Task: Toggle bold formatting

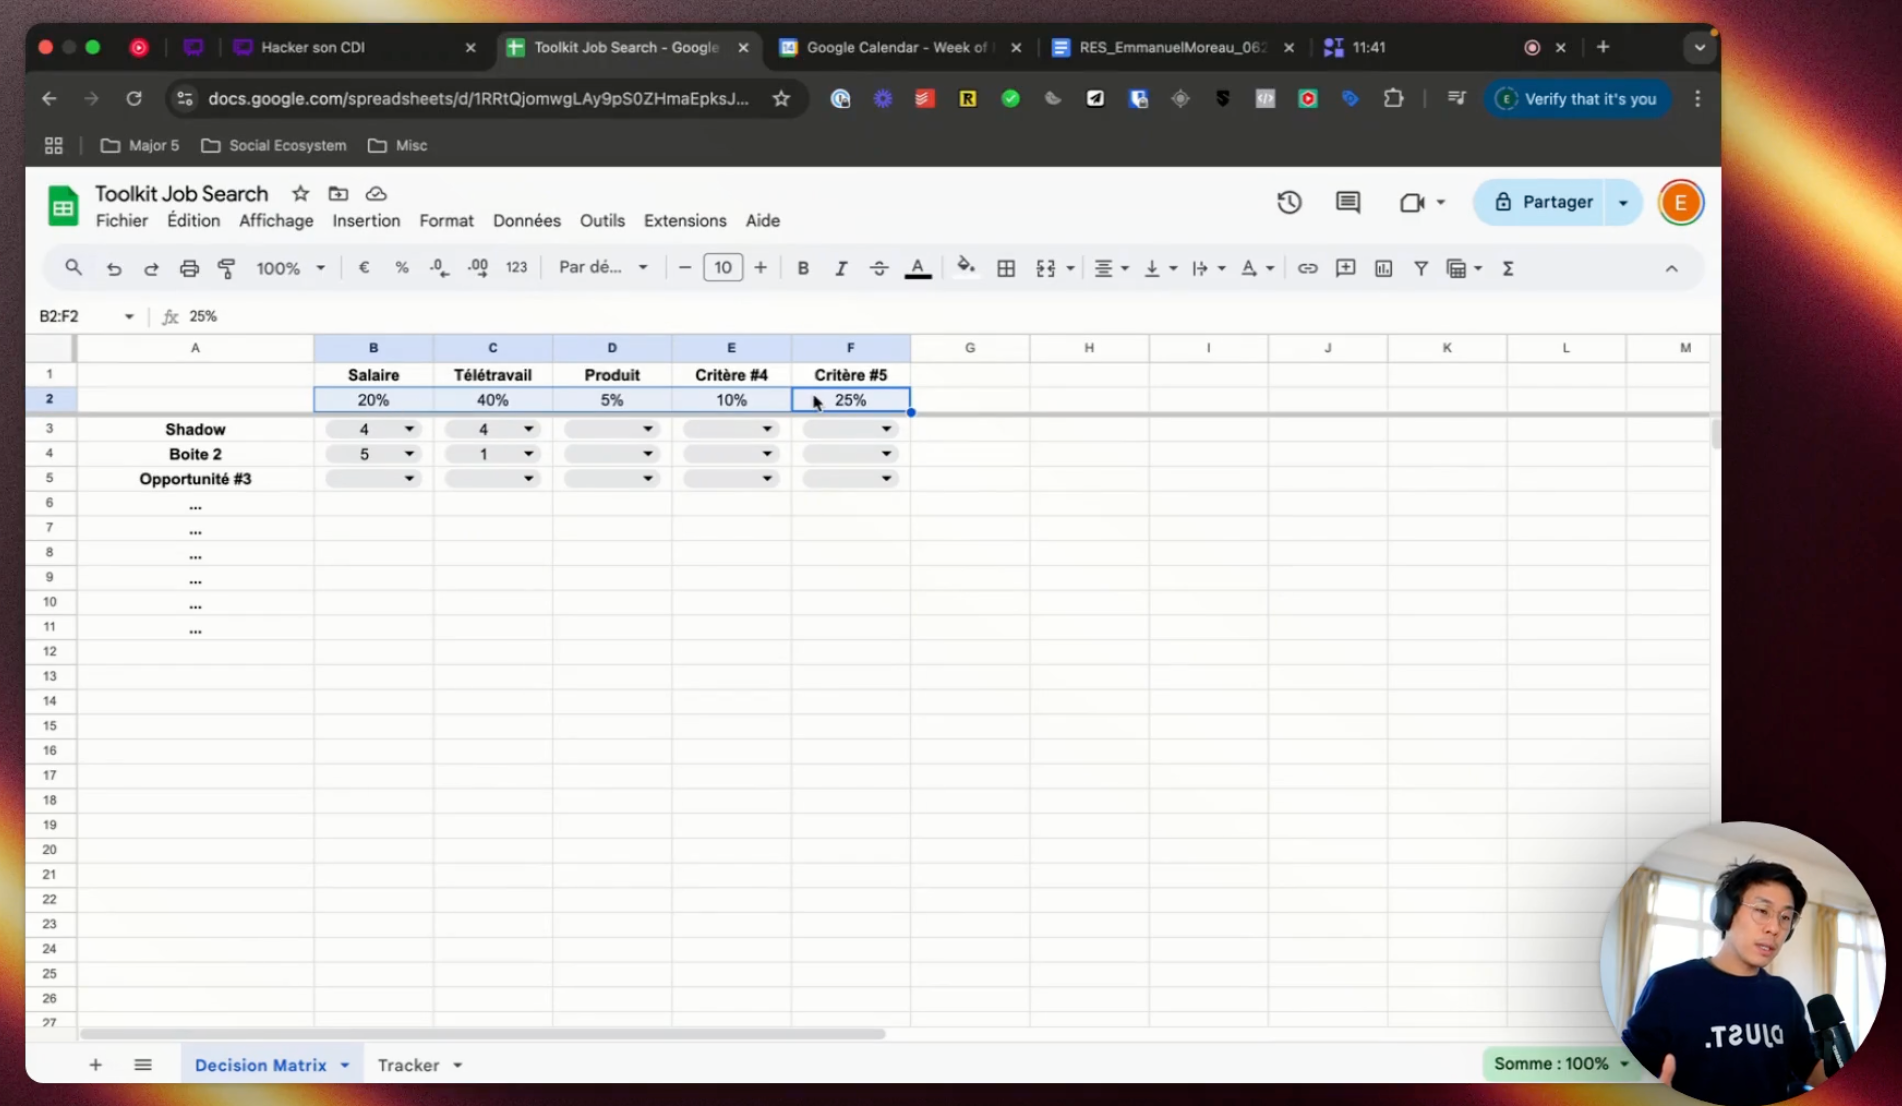Action: click(x=803, y=268)
